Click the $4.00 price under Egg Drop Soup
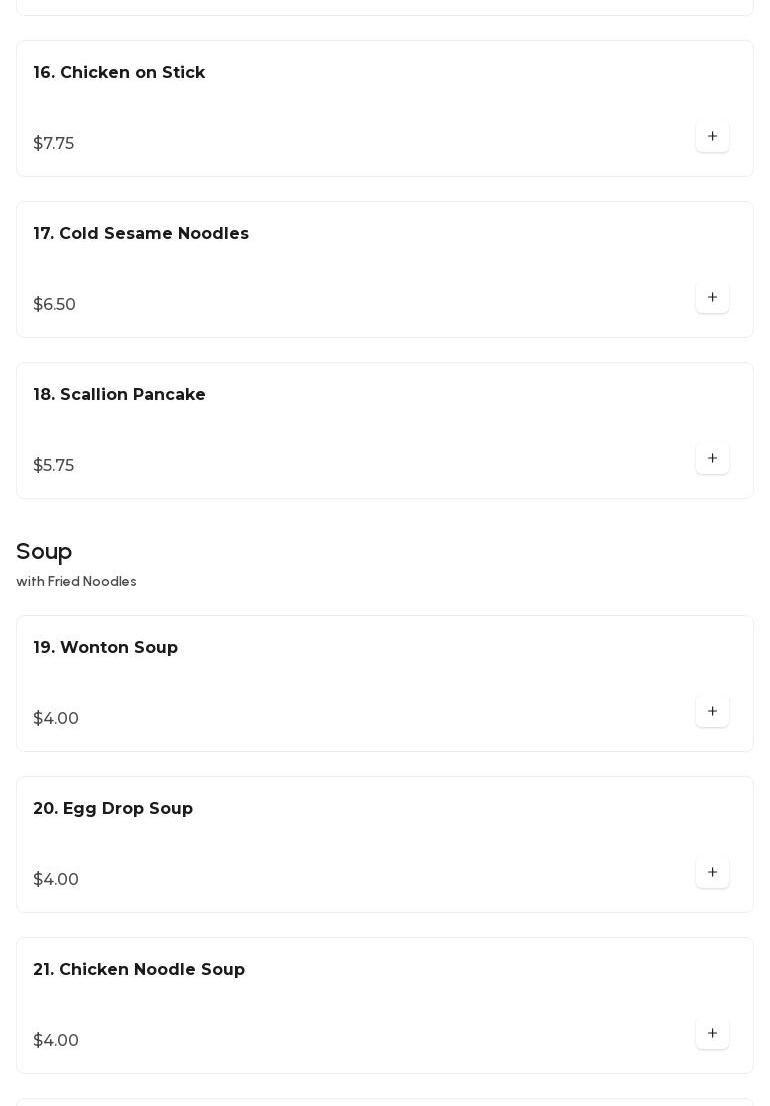The image size is (770, 1106). pyautogui.click(x=56, y=880)
